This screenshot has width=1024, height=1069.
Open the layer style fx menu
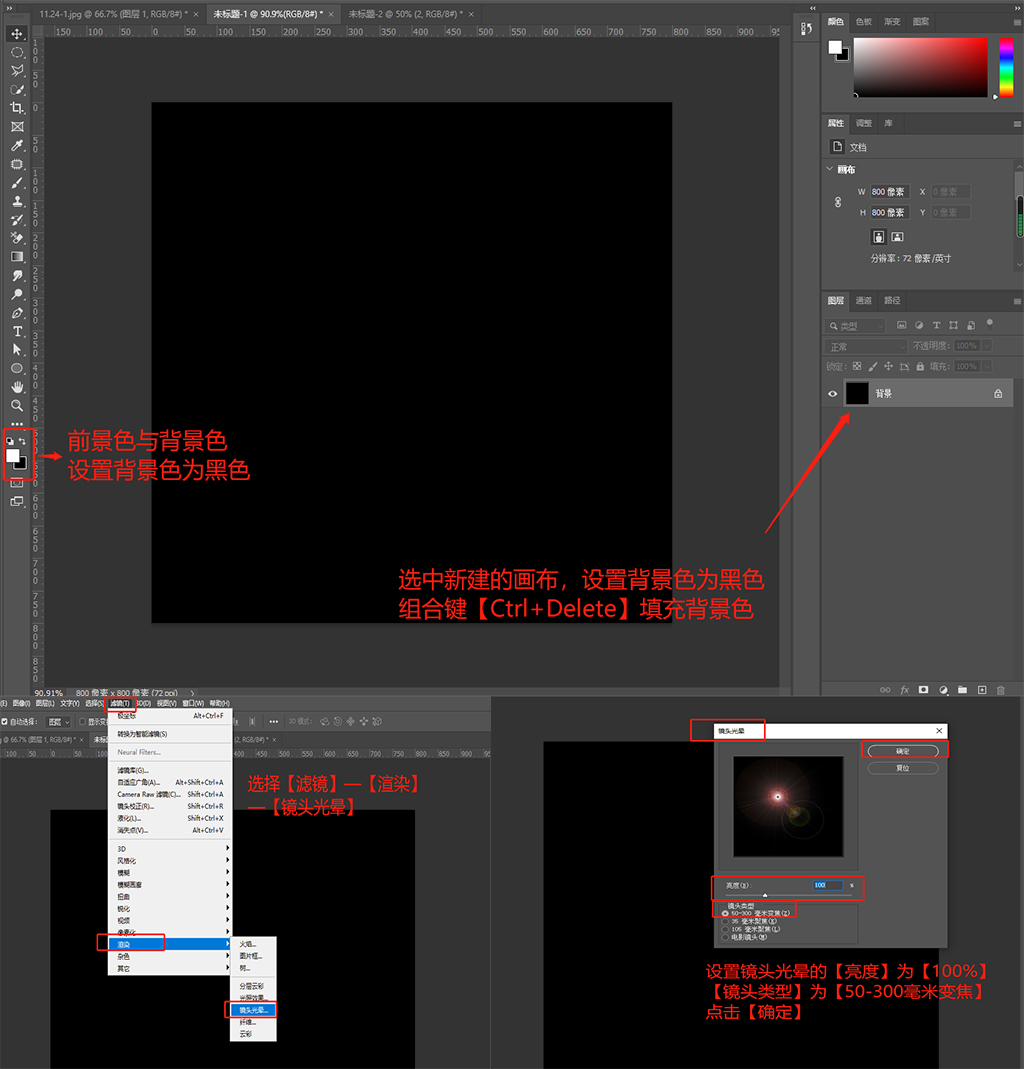(x=905, y=690)
